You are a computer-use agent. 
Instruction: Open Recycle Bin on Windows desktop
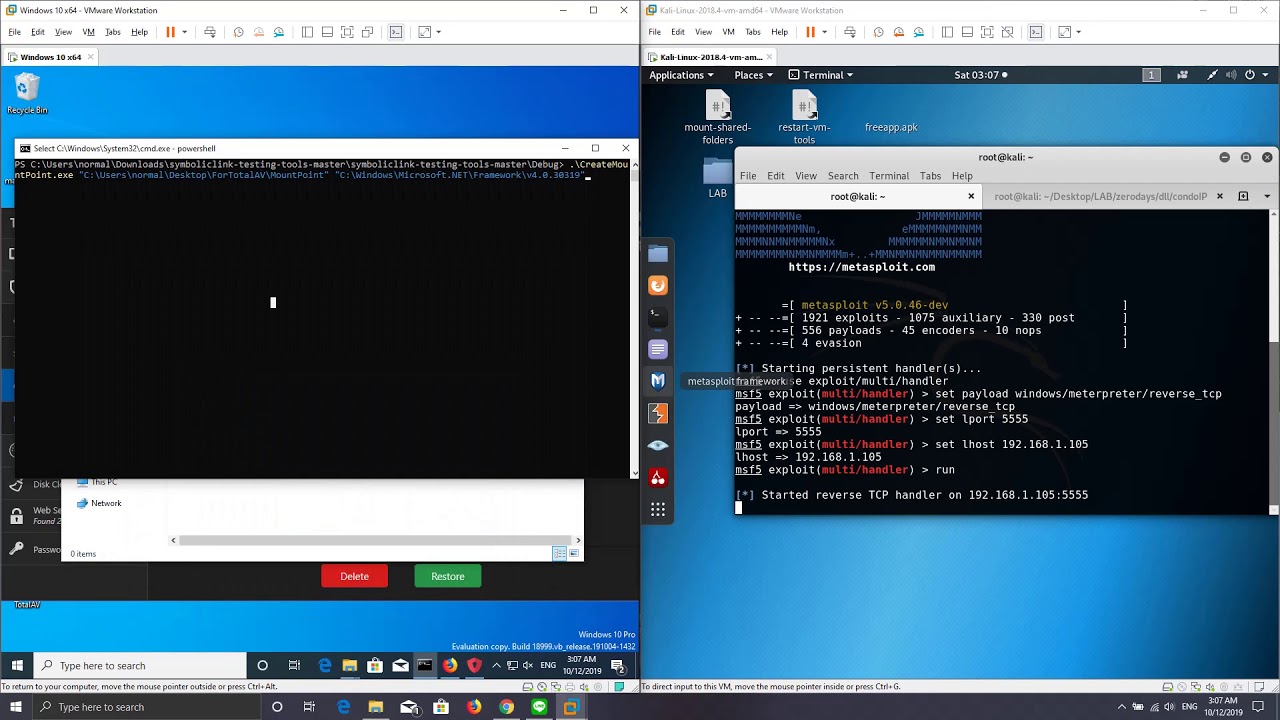(27, 94)
